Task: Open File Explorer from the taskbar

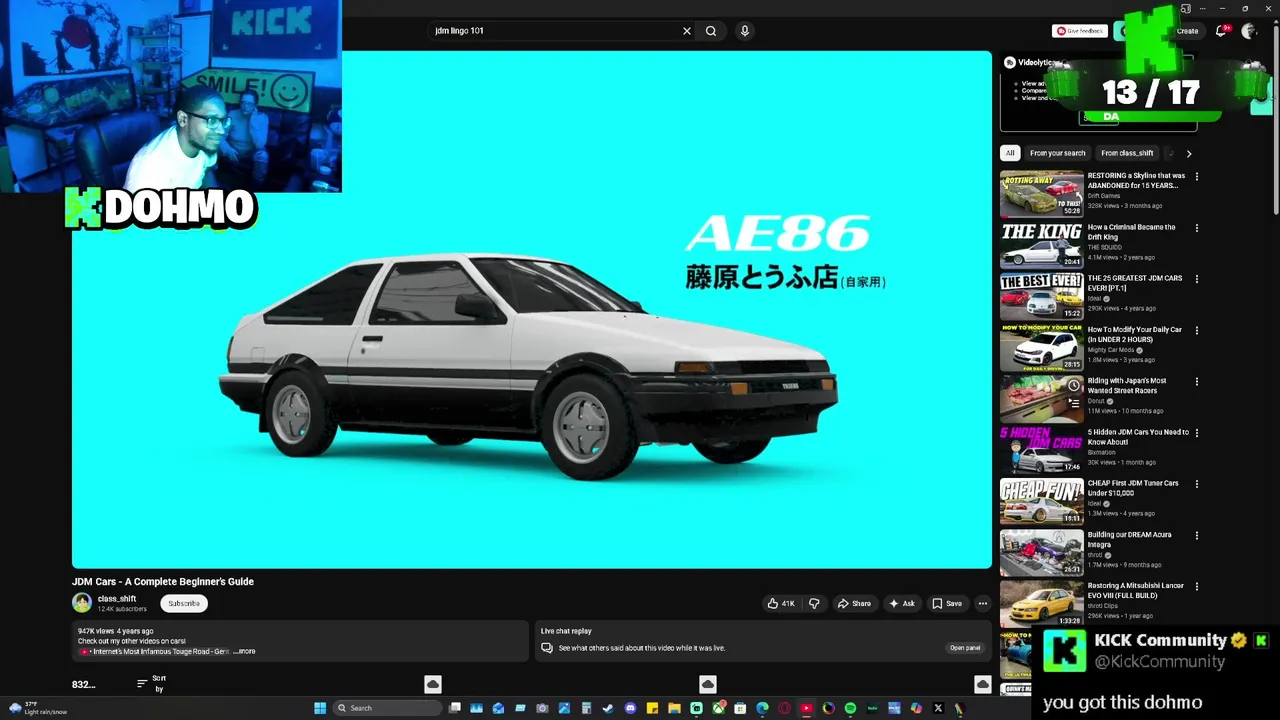Action: [674, 708]
